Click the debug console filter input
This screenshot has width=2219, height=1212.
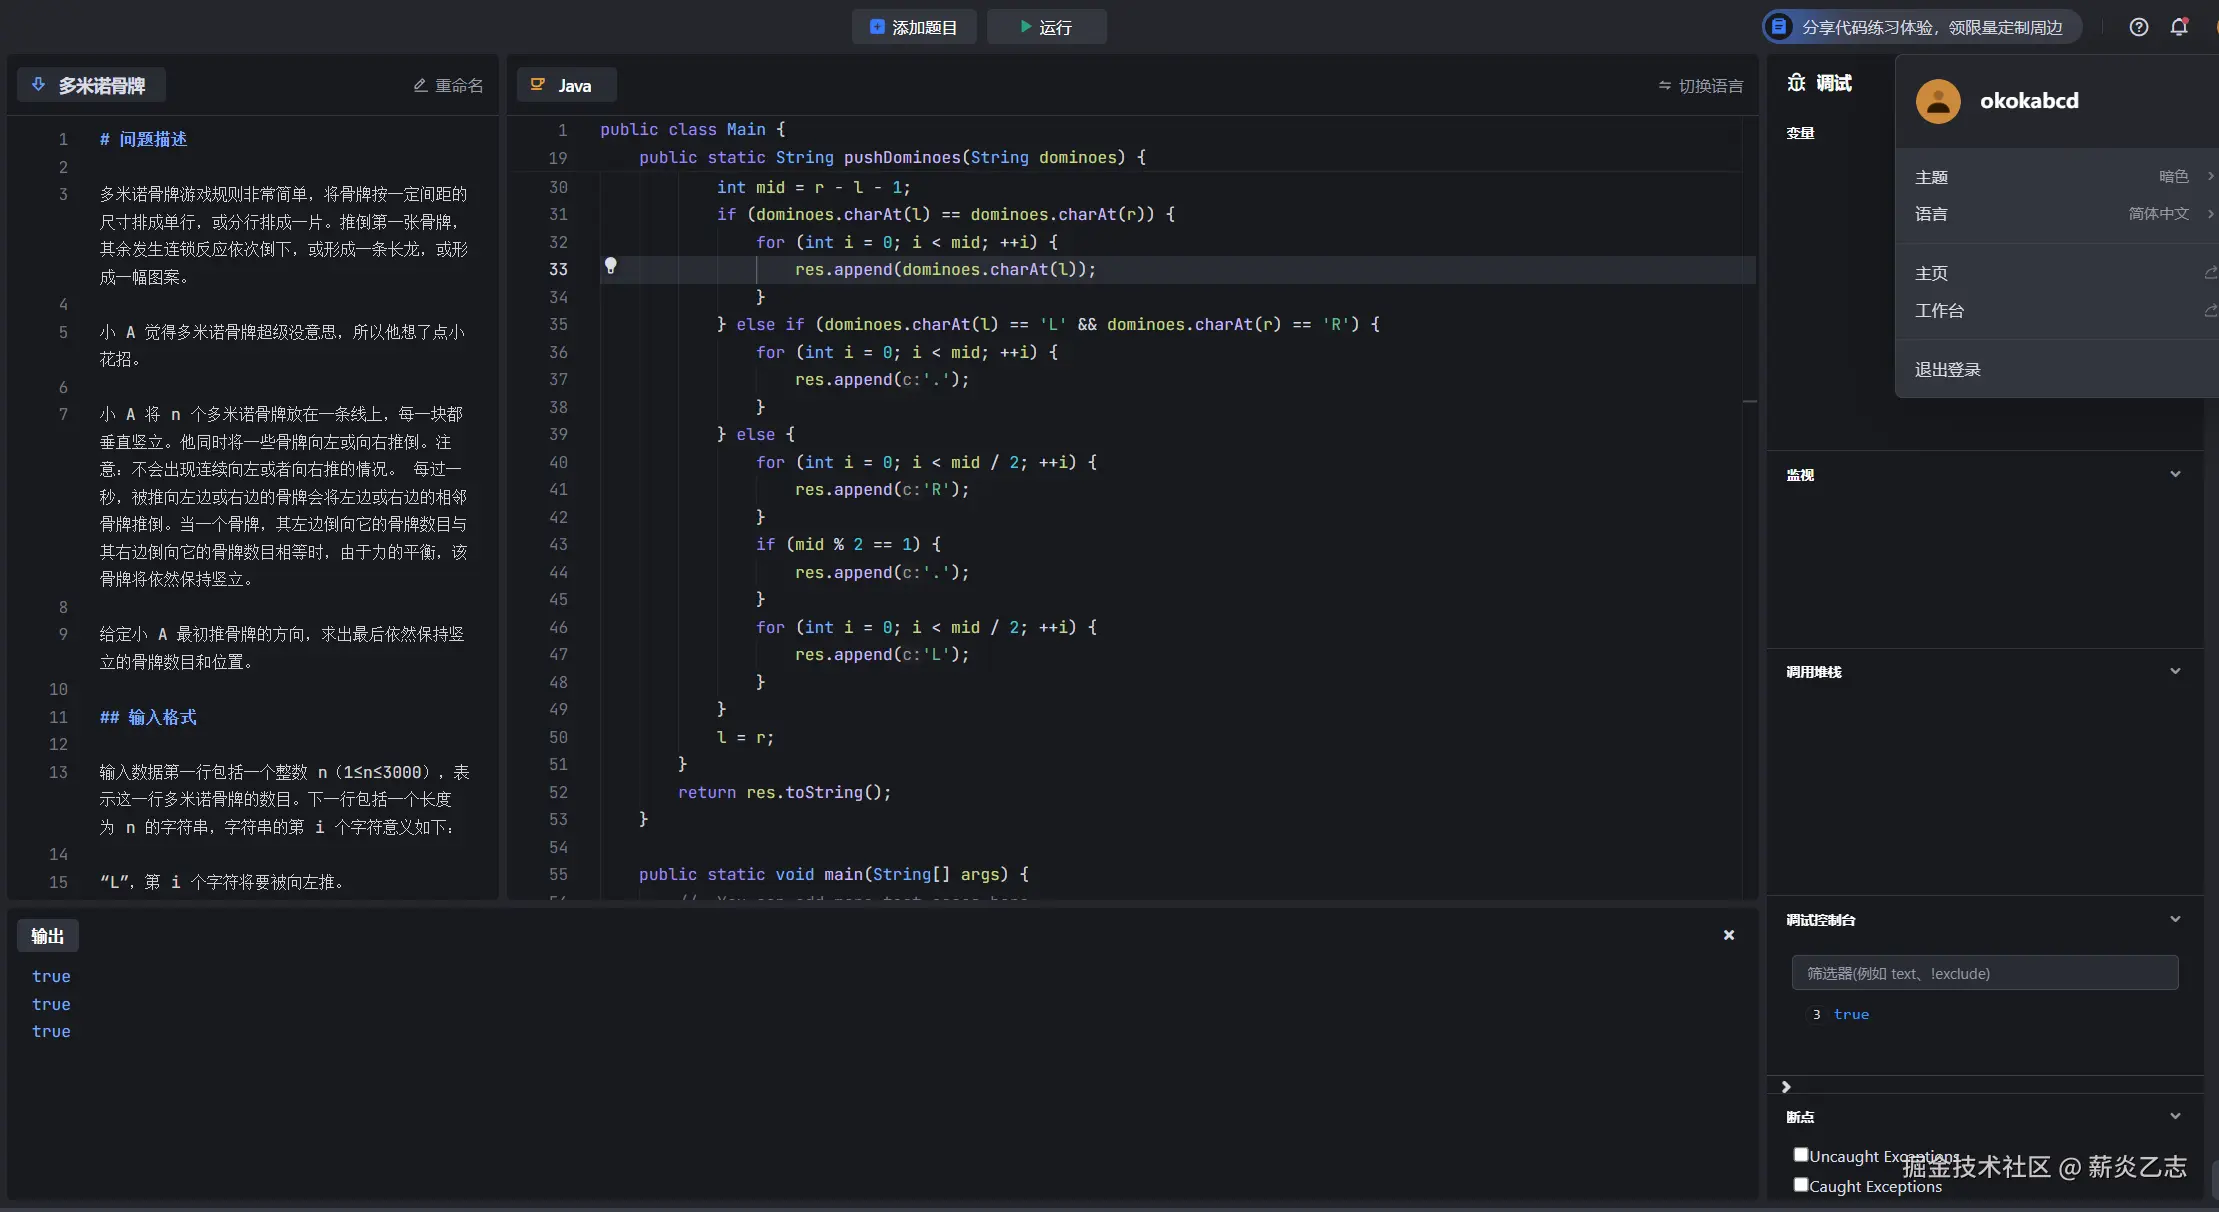[x=1984, y=973]
